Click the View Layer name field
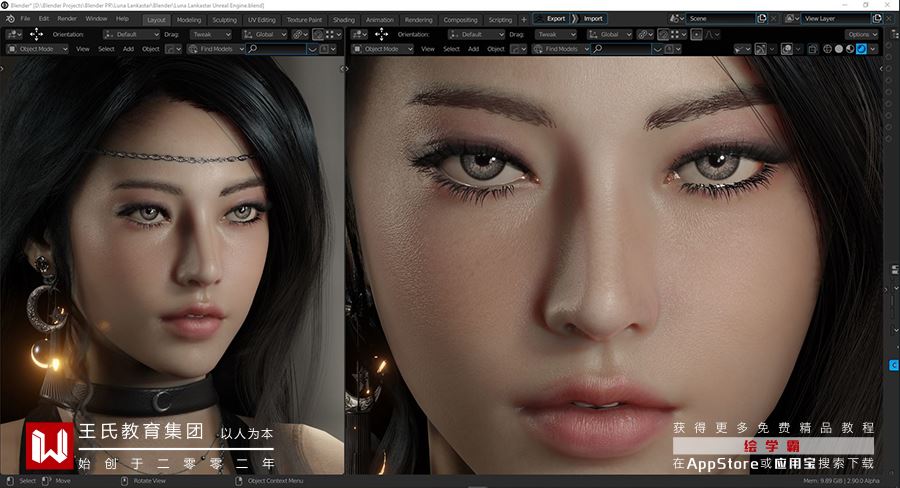900x488 pixels. (835, 19)
